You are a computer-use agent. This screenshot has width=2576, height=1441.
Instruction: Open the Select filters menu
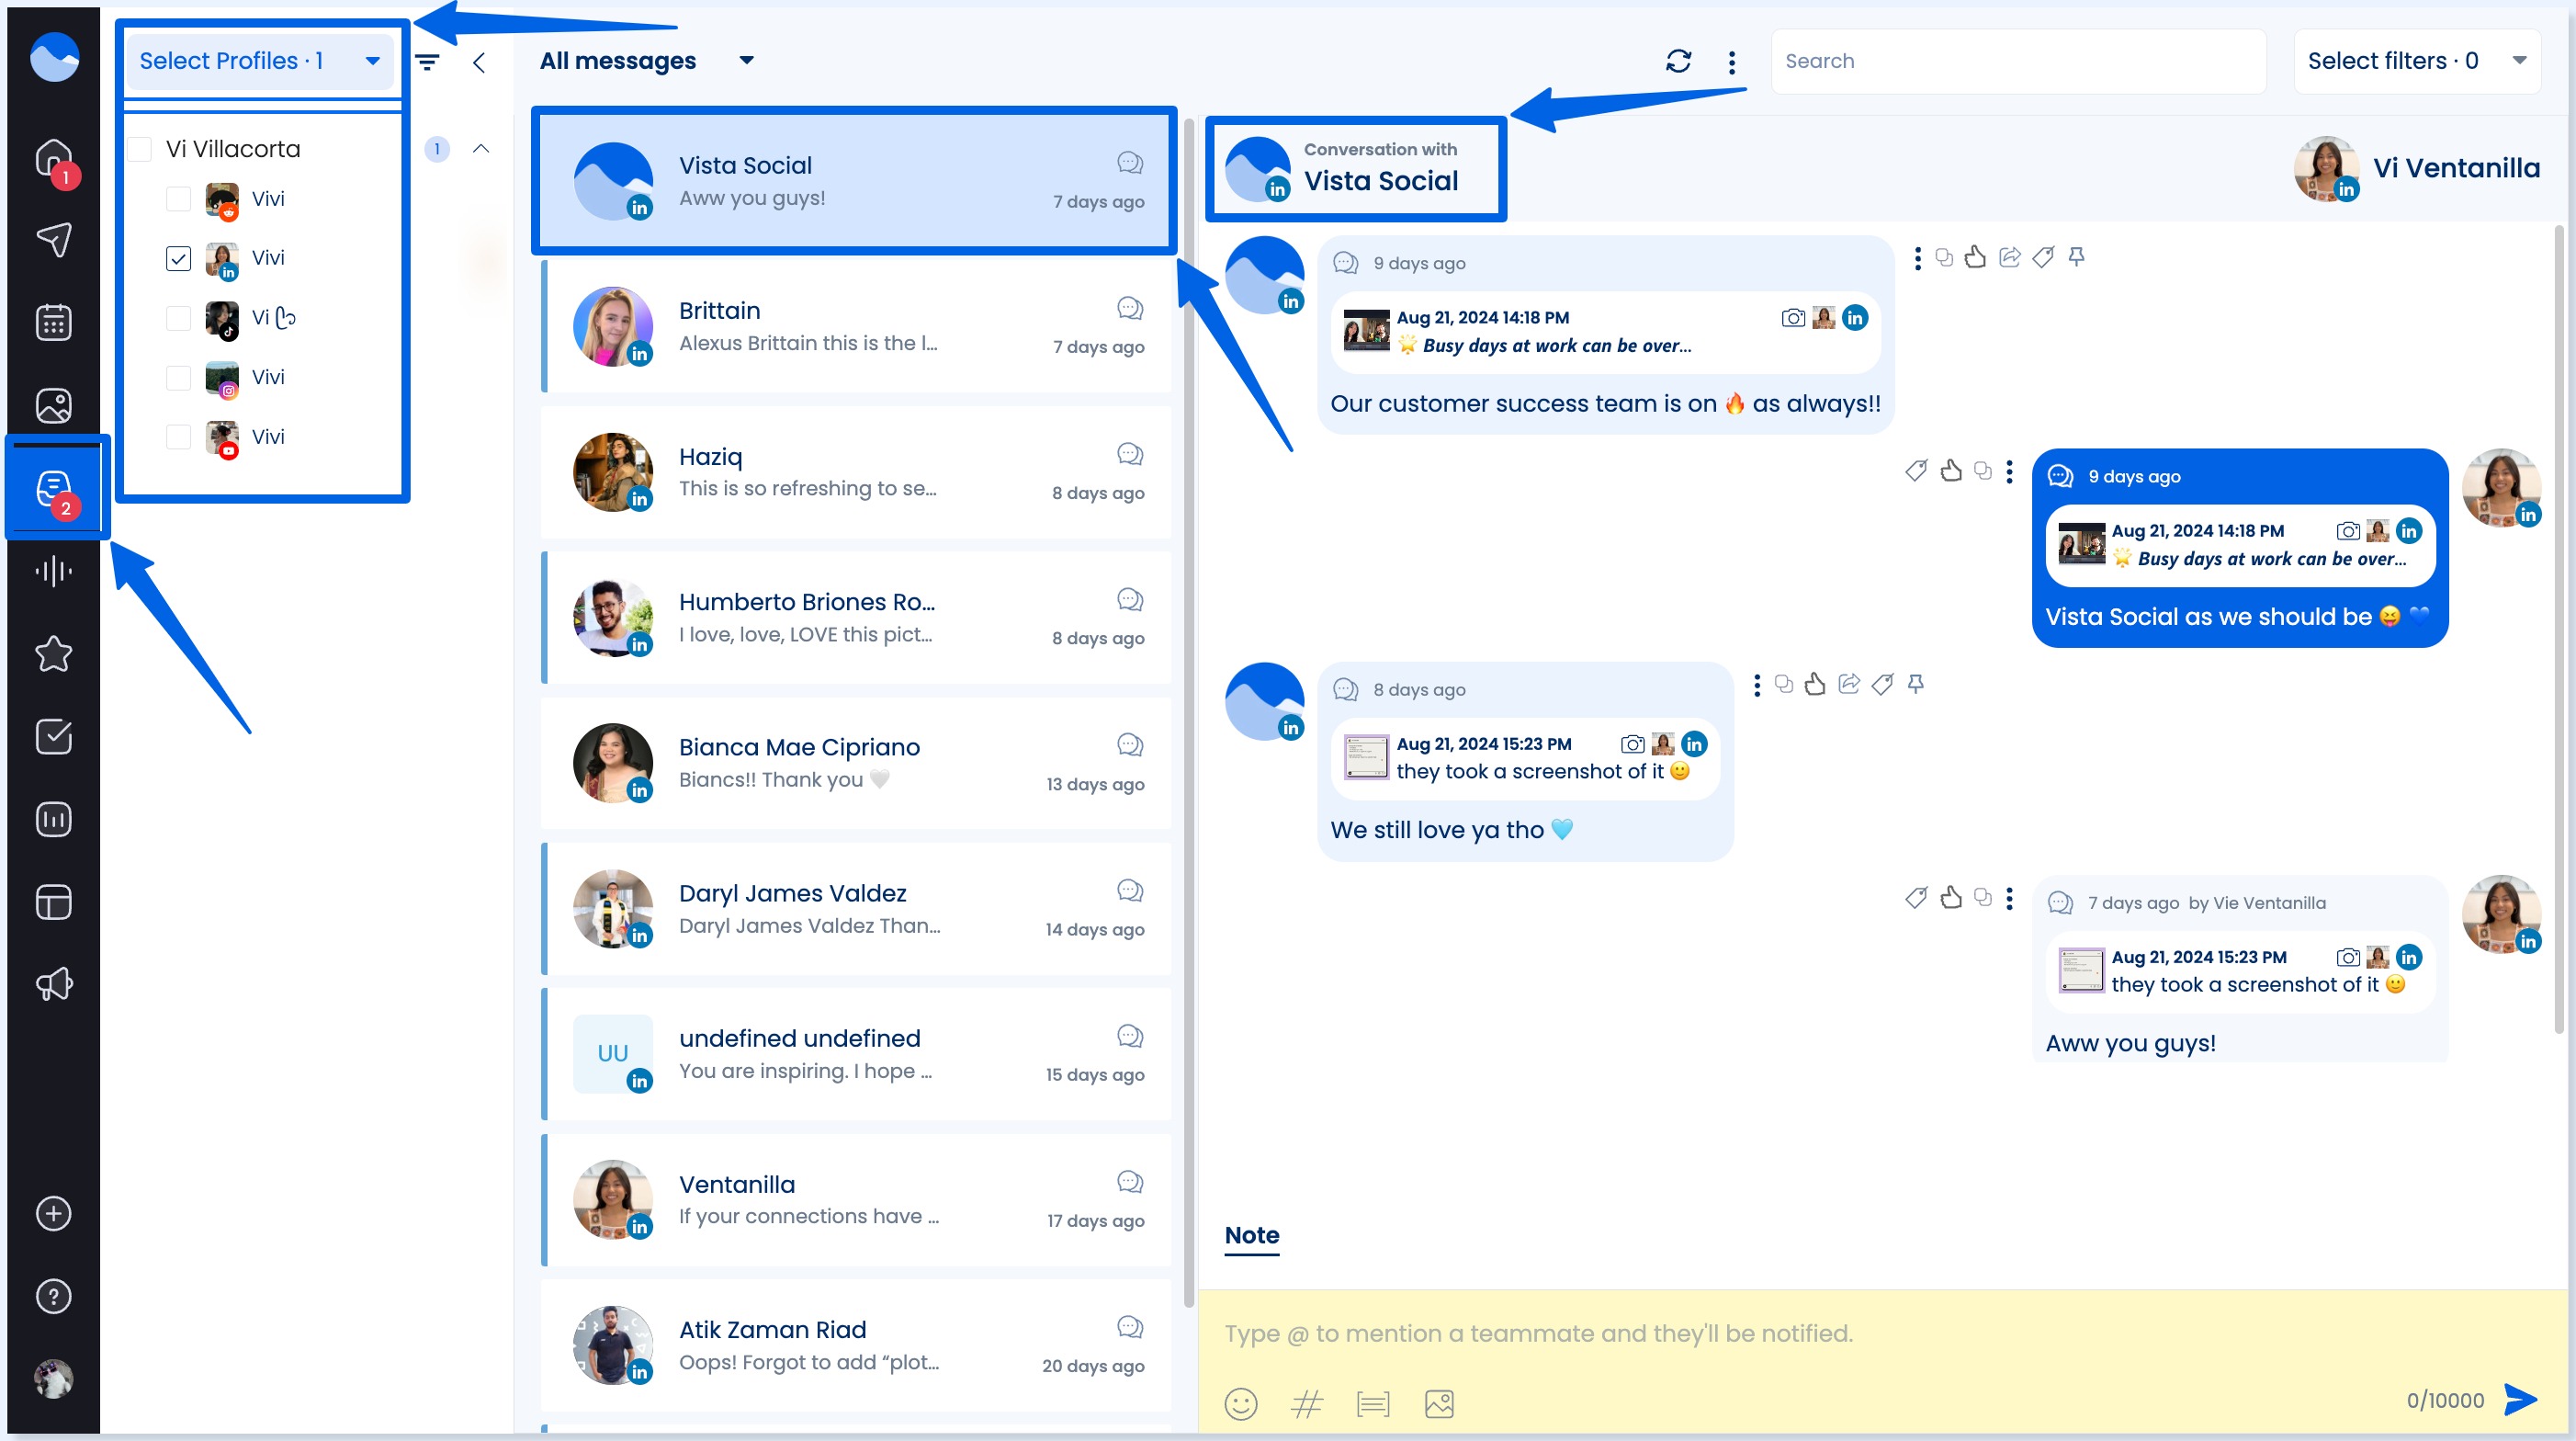point(2416,60)
